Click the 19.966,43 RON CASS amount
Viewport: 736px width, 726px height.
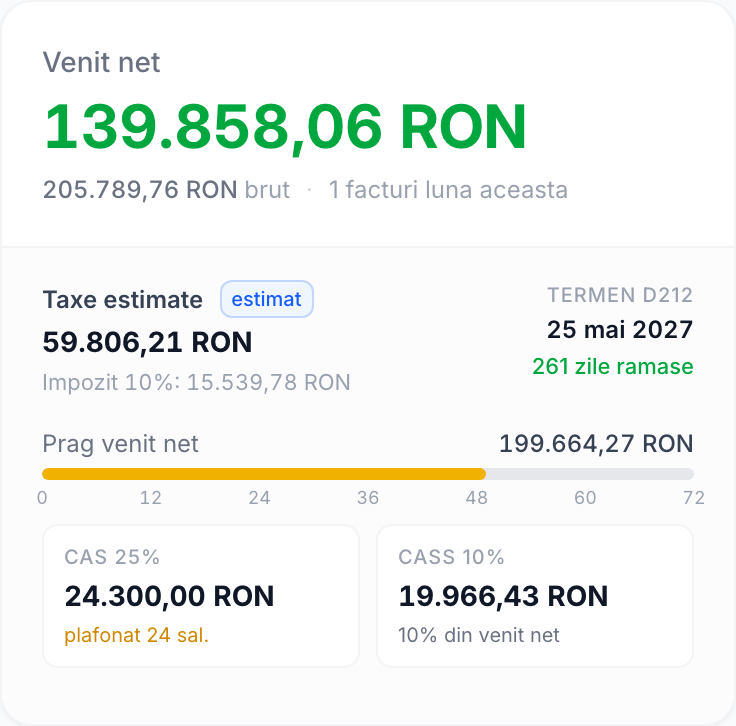pos(503,596)
